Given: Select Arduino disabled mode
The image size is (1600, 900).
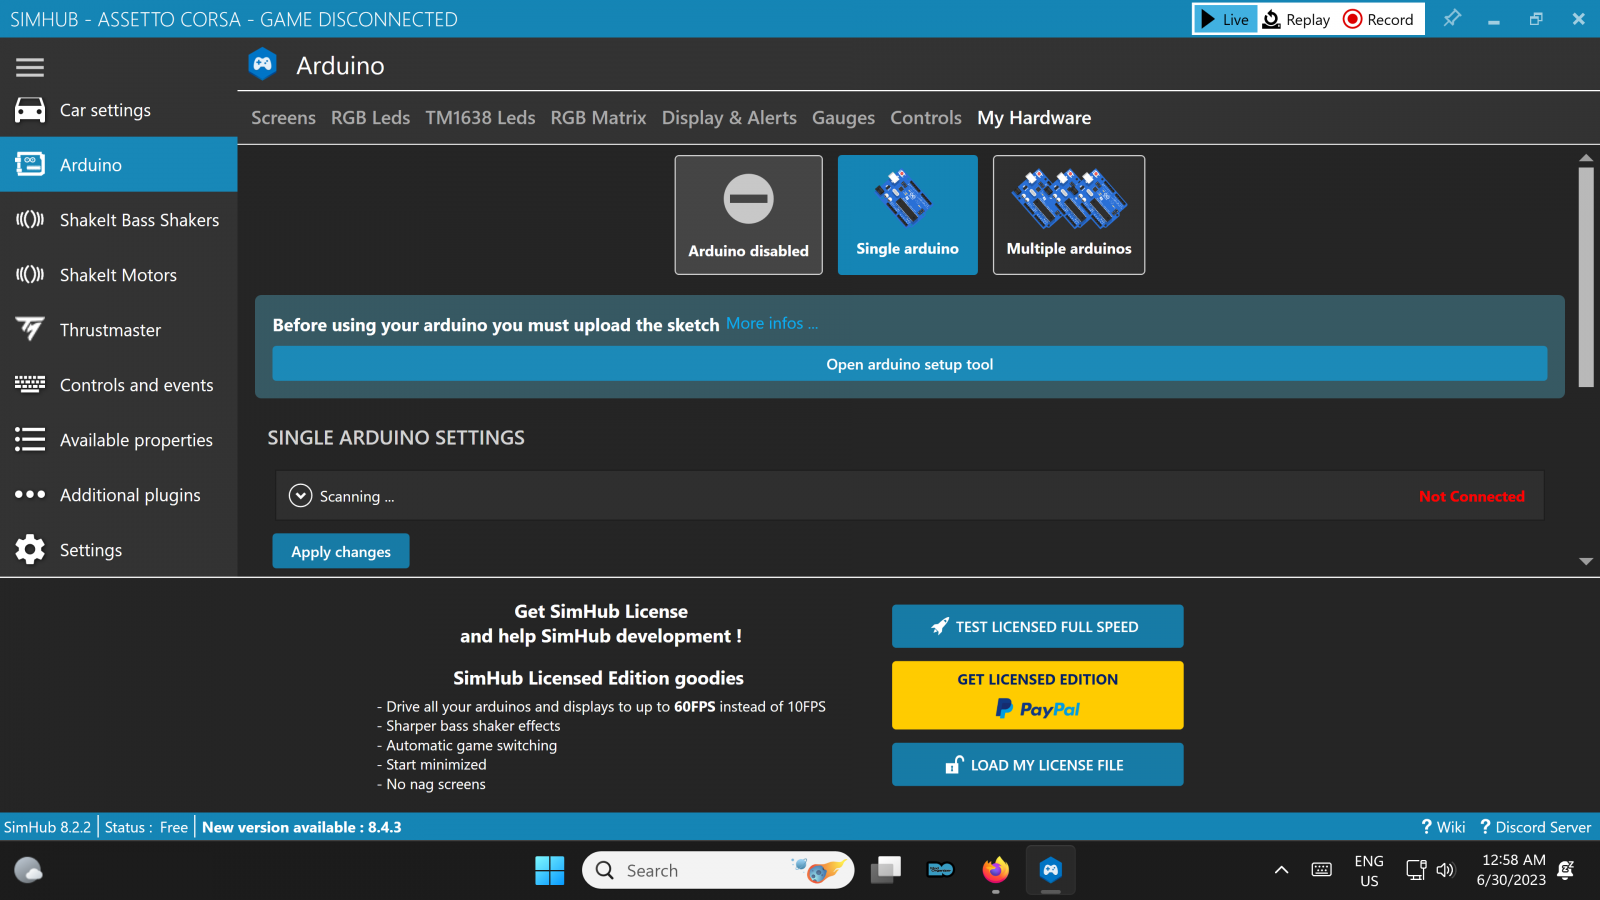Looking at the screenshot, I should tap(748, 214).
